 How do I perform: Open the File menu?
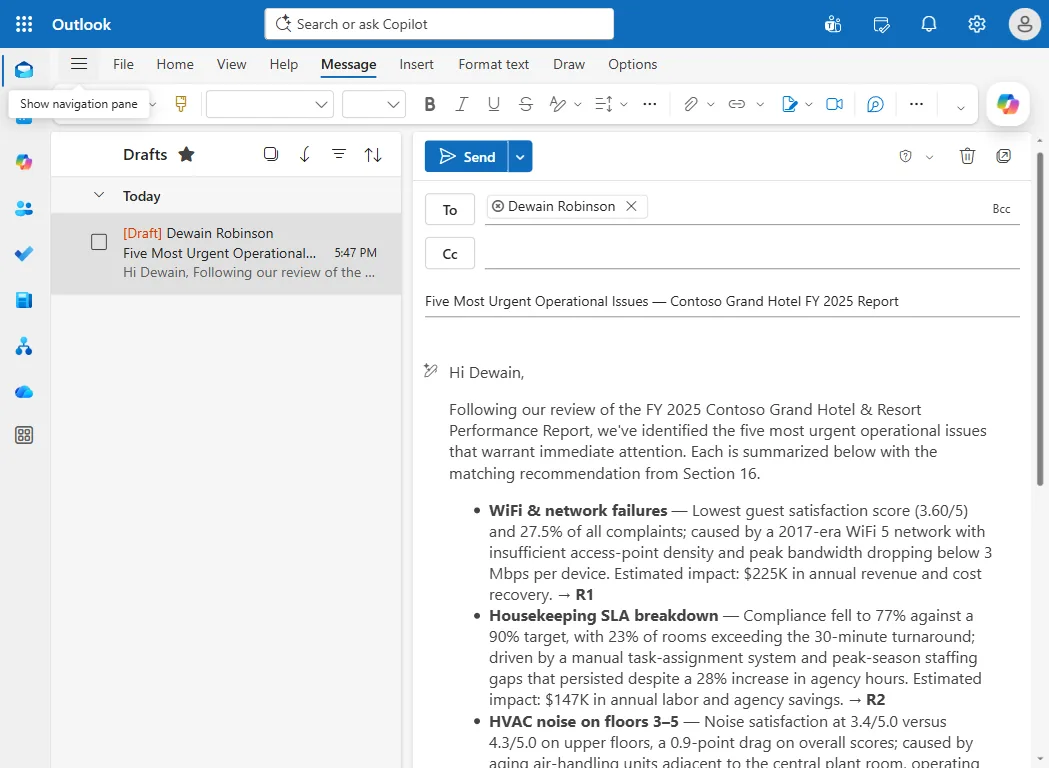123,64
